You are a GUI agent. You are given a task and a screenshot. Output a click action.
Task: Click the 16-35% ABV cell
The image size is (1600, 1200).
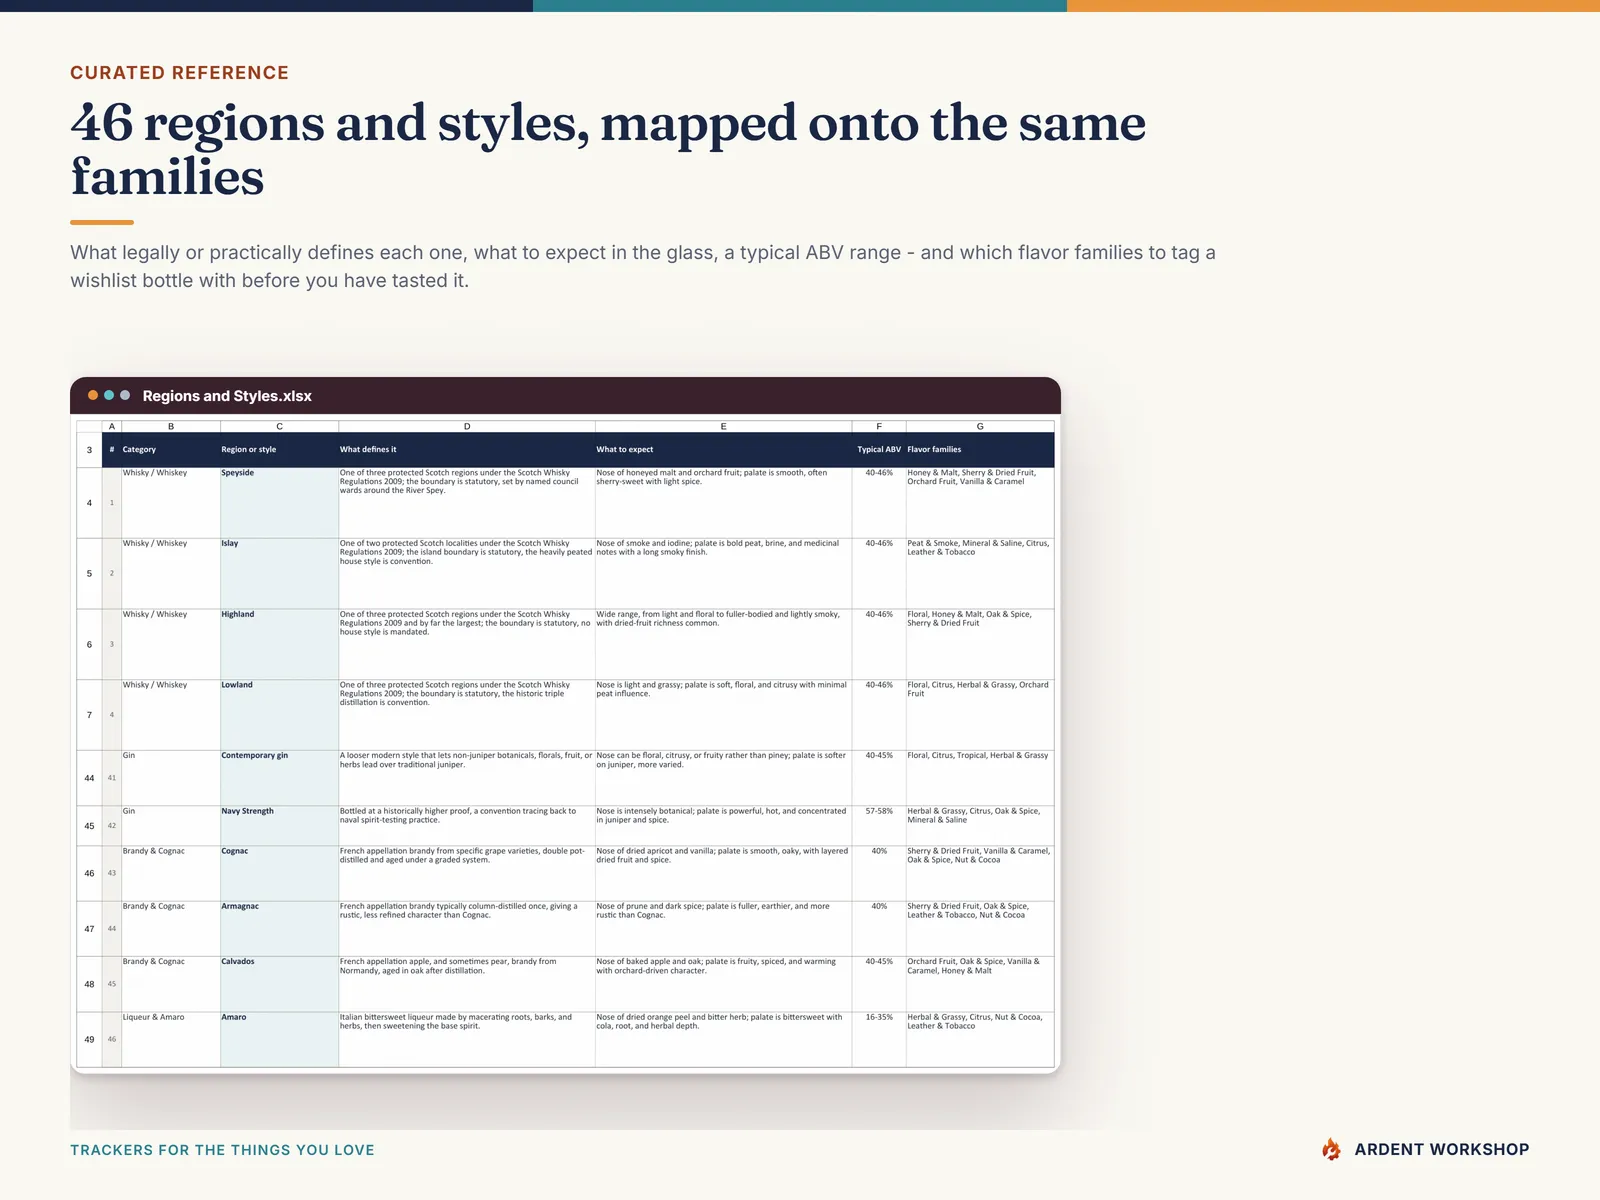point(879,1039)
